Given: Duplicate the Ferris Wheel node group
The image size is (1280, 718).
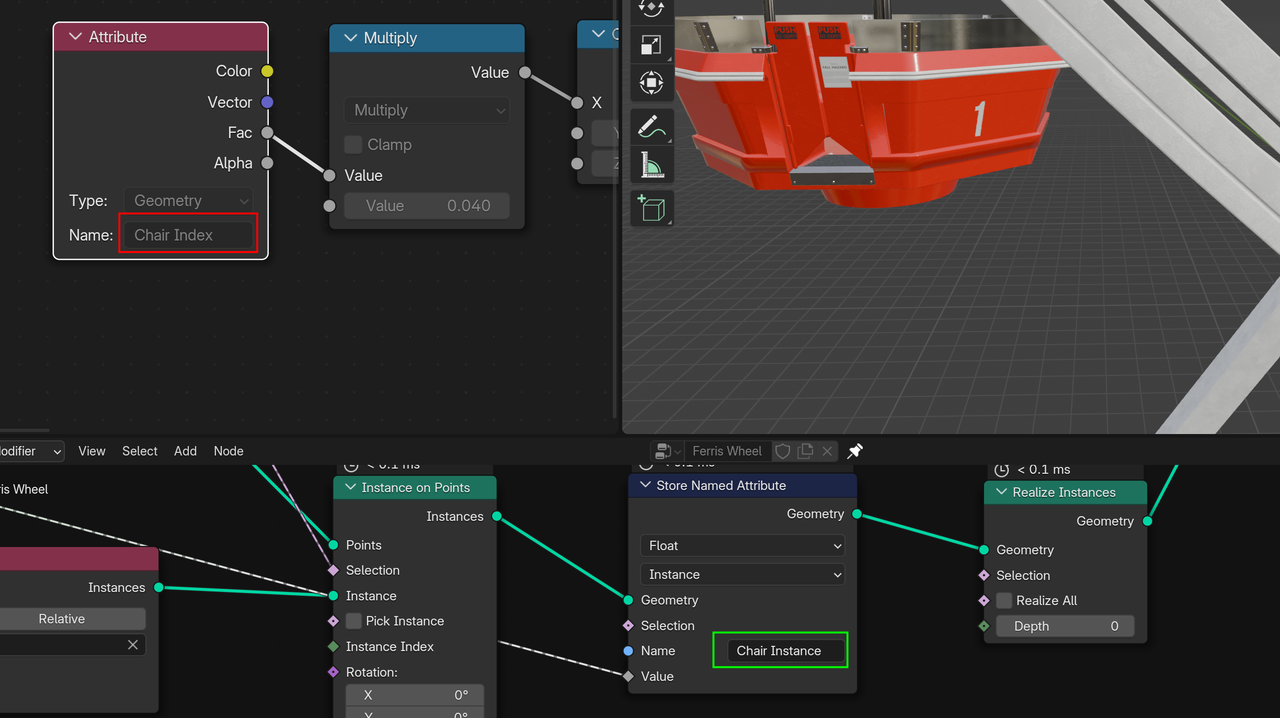Looking at the screenshot, I should point(805,451).
